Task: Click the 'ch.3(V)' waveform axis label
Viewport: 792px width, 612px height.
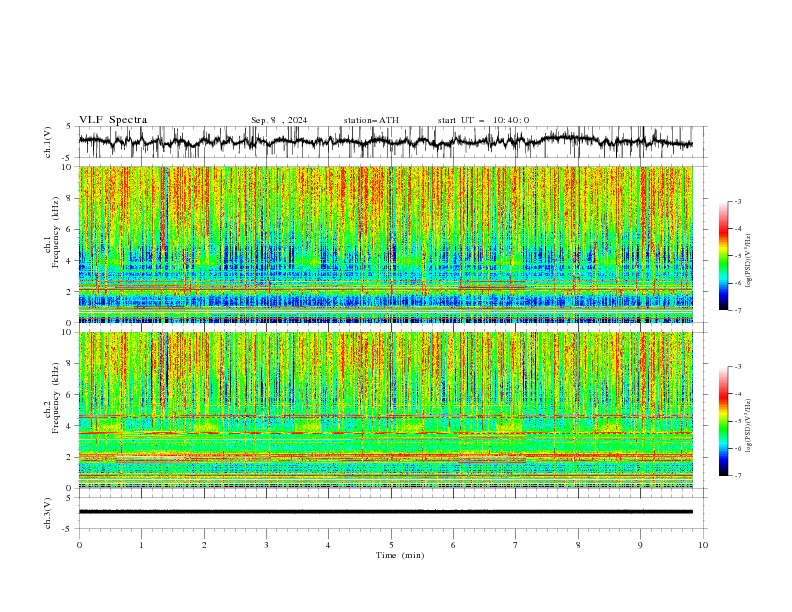Action: (x=48, y=513)
